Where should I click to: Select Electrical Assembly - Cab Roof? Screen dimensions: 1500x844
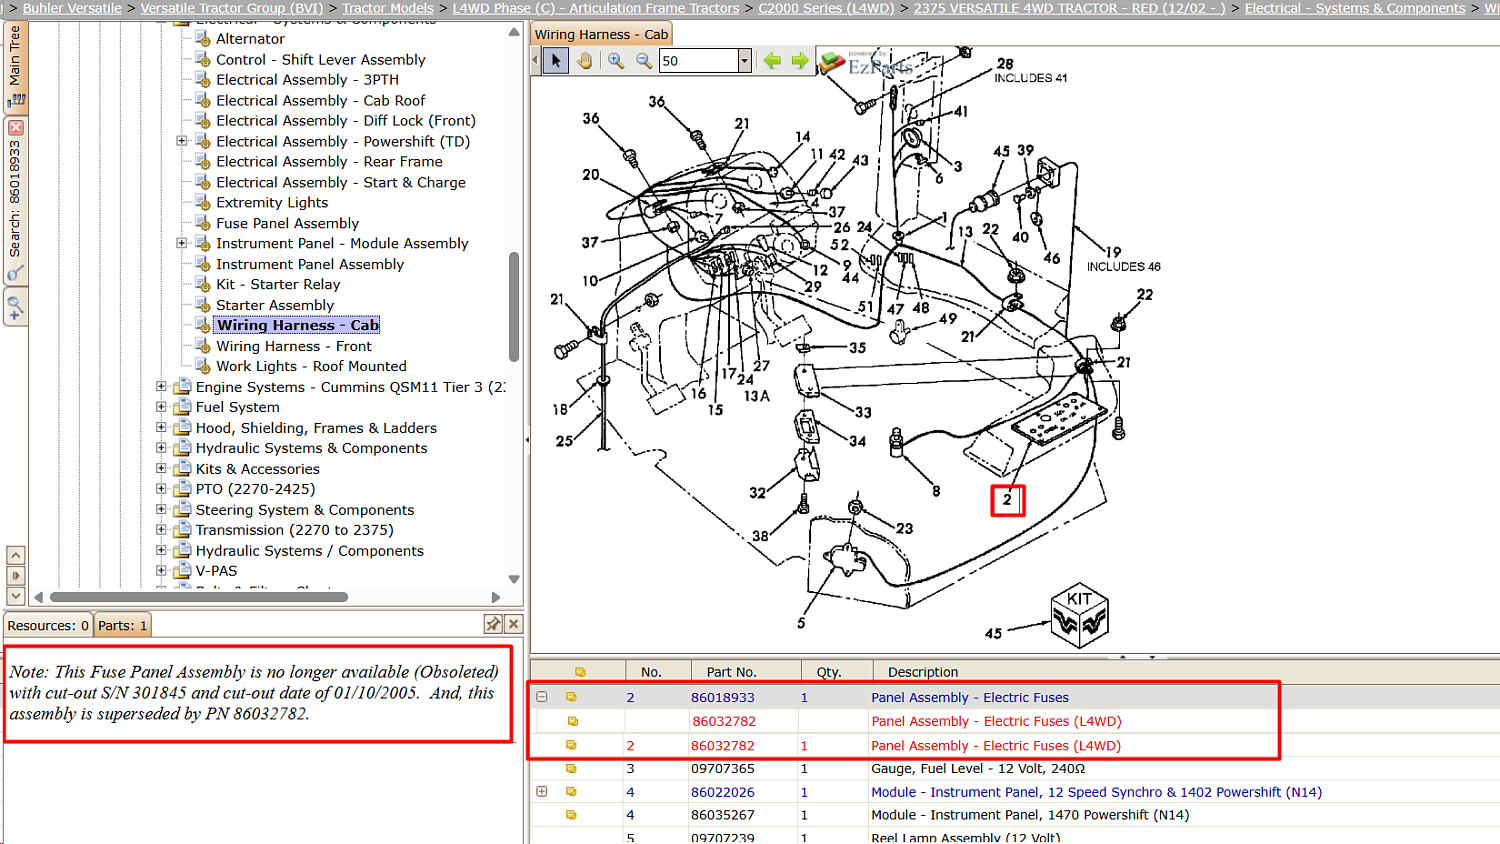tap(321, 101)
